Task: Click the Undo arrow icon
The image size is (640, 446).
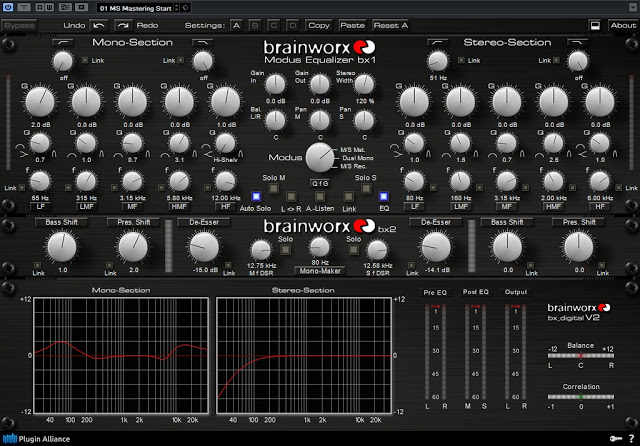Action: (97, 23)
